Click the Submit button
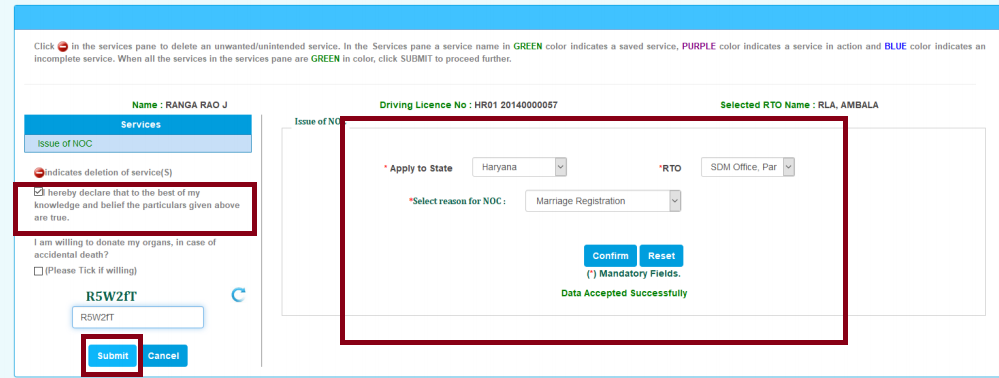 coord(113,356)
